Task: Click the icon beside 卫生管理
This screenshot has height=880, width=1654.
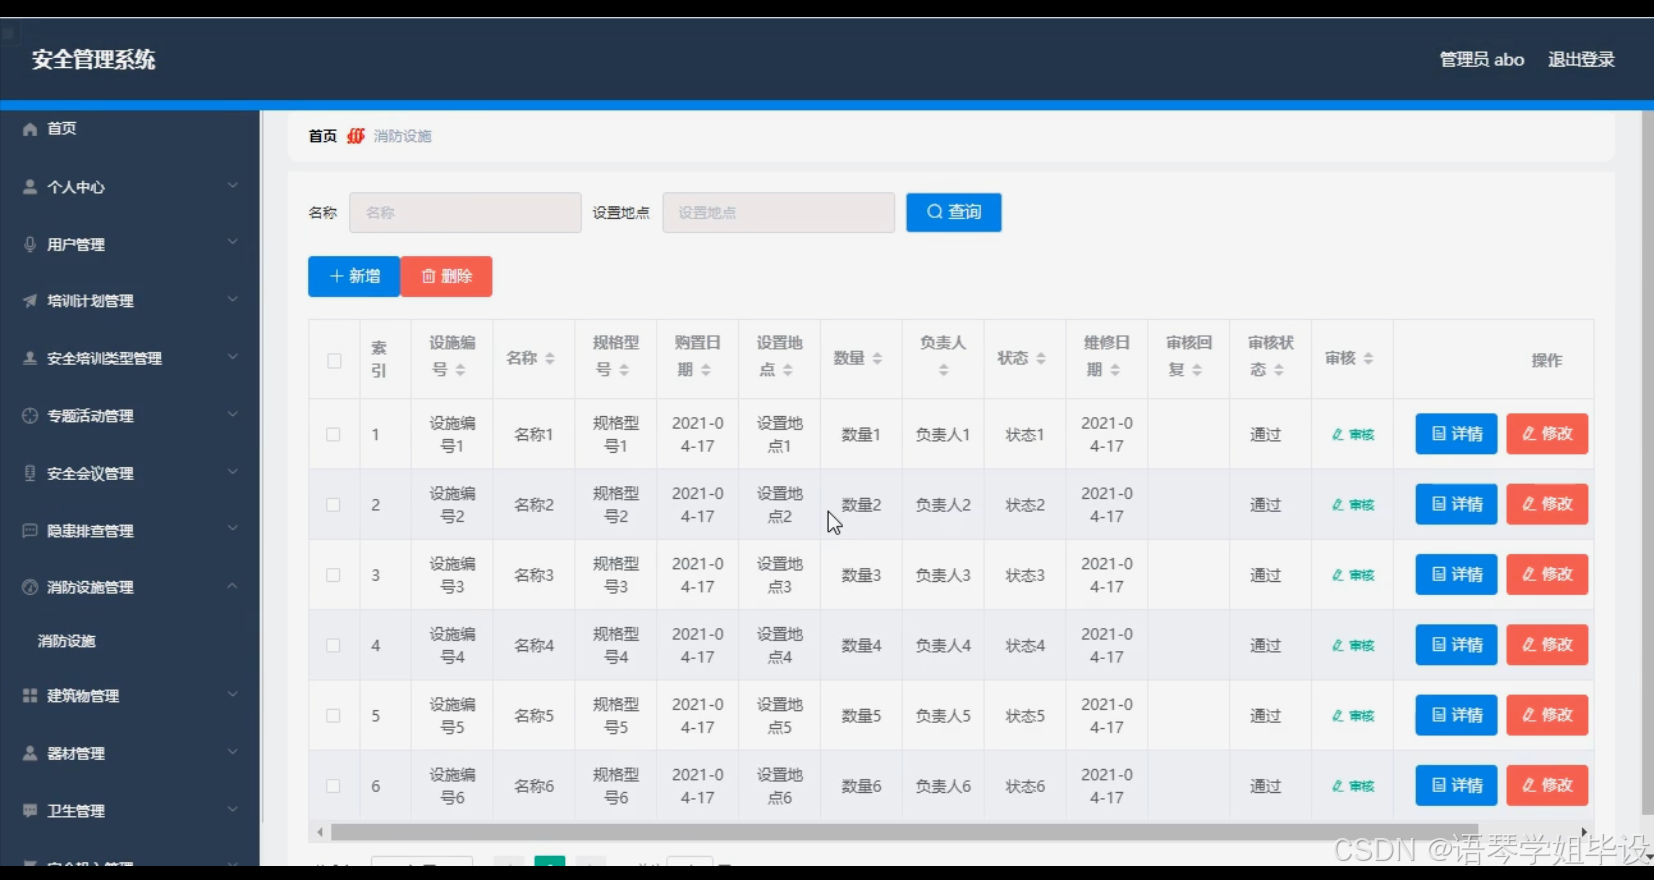Action: point(30,811)
